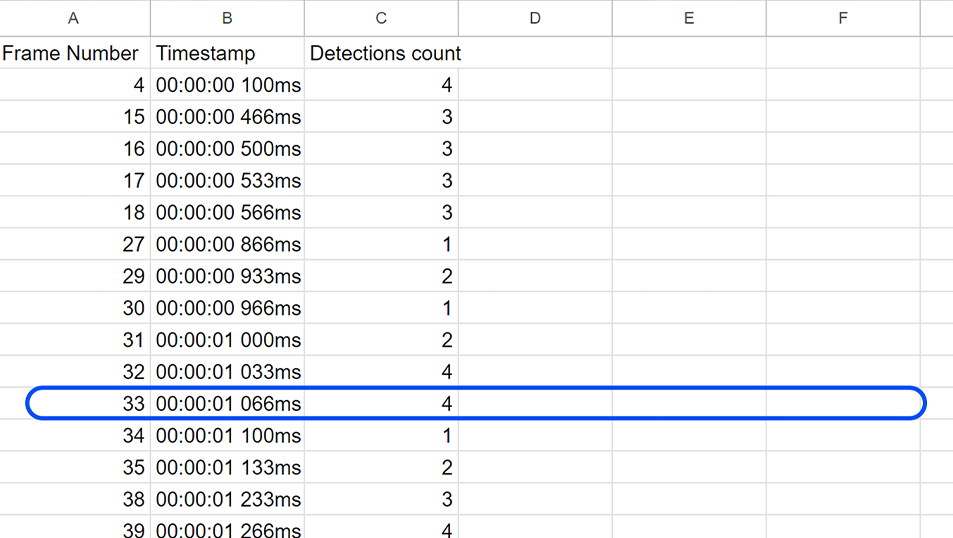The height and width of the screenshot is (538, 953).
Task: Click timestamp cell 00:00:01 000ms
Action: pyautogui.click(x=228, y=340)
